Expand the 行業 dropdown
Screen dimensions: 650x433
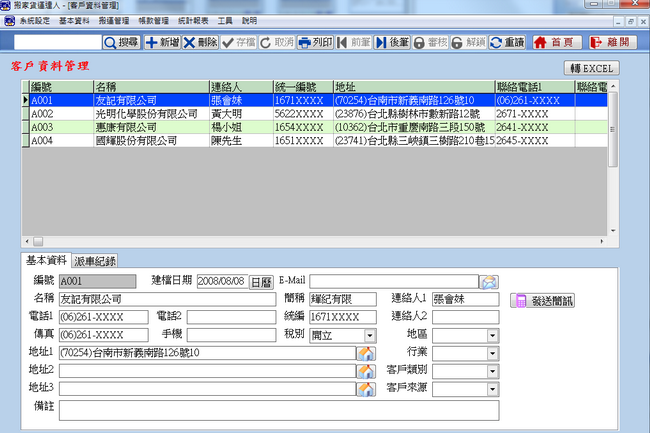click(492, 353)
